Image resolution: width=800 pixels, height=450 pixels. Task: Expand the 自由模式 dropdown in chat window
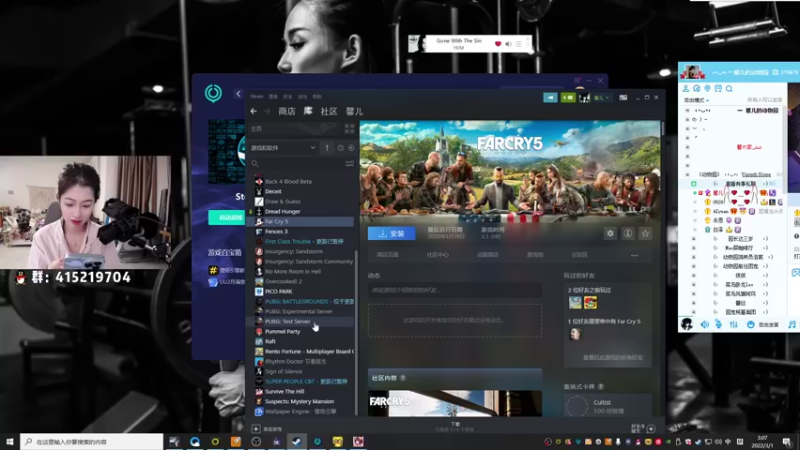tap(696, 100)
